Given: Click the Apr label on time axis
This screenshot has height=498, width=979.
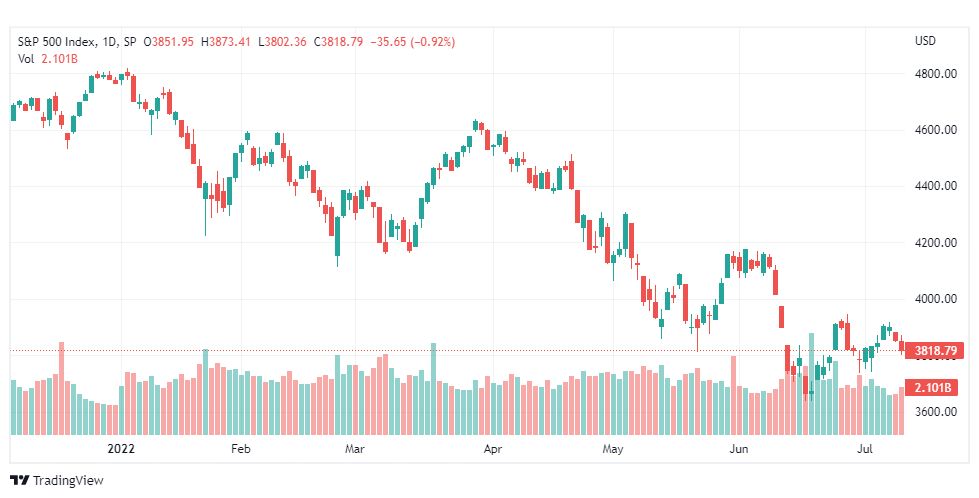Looking at the screenshot, I should (493, 449).
